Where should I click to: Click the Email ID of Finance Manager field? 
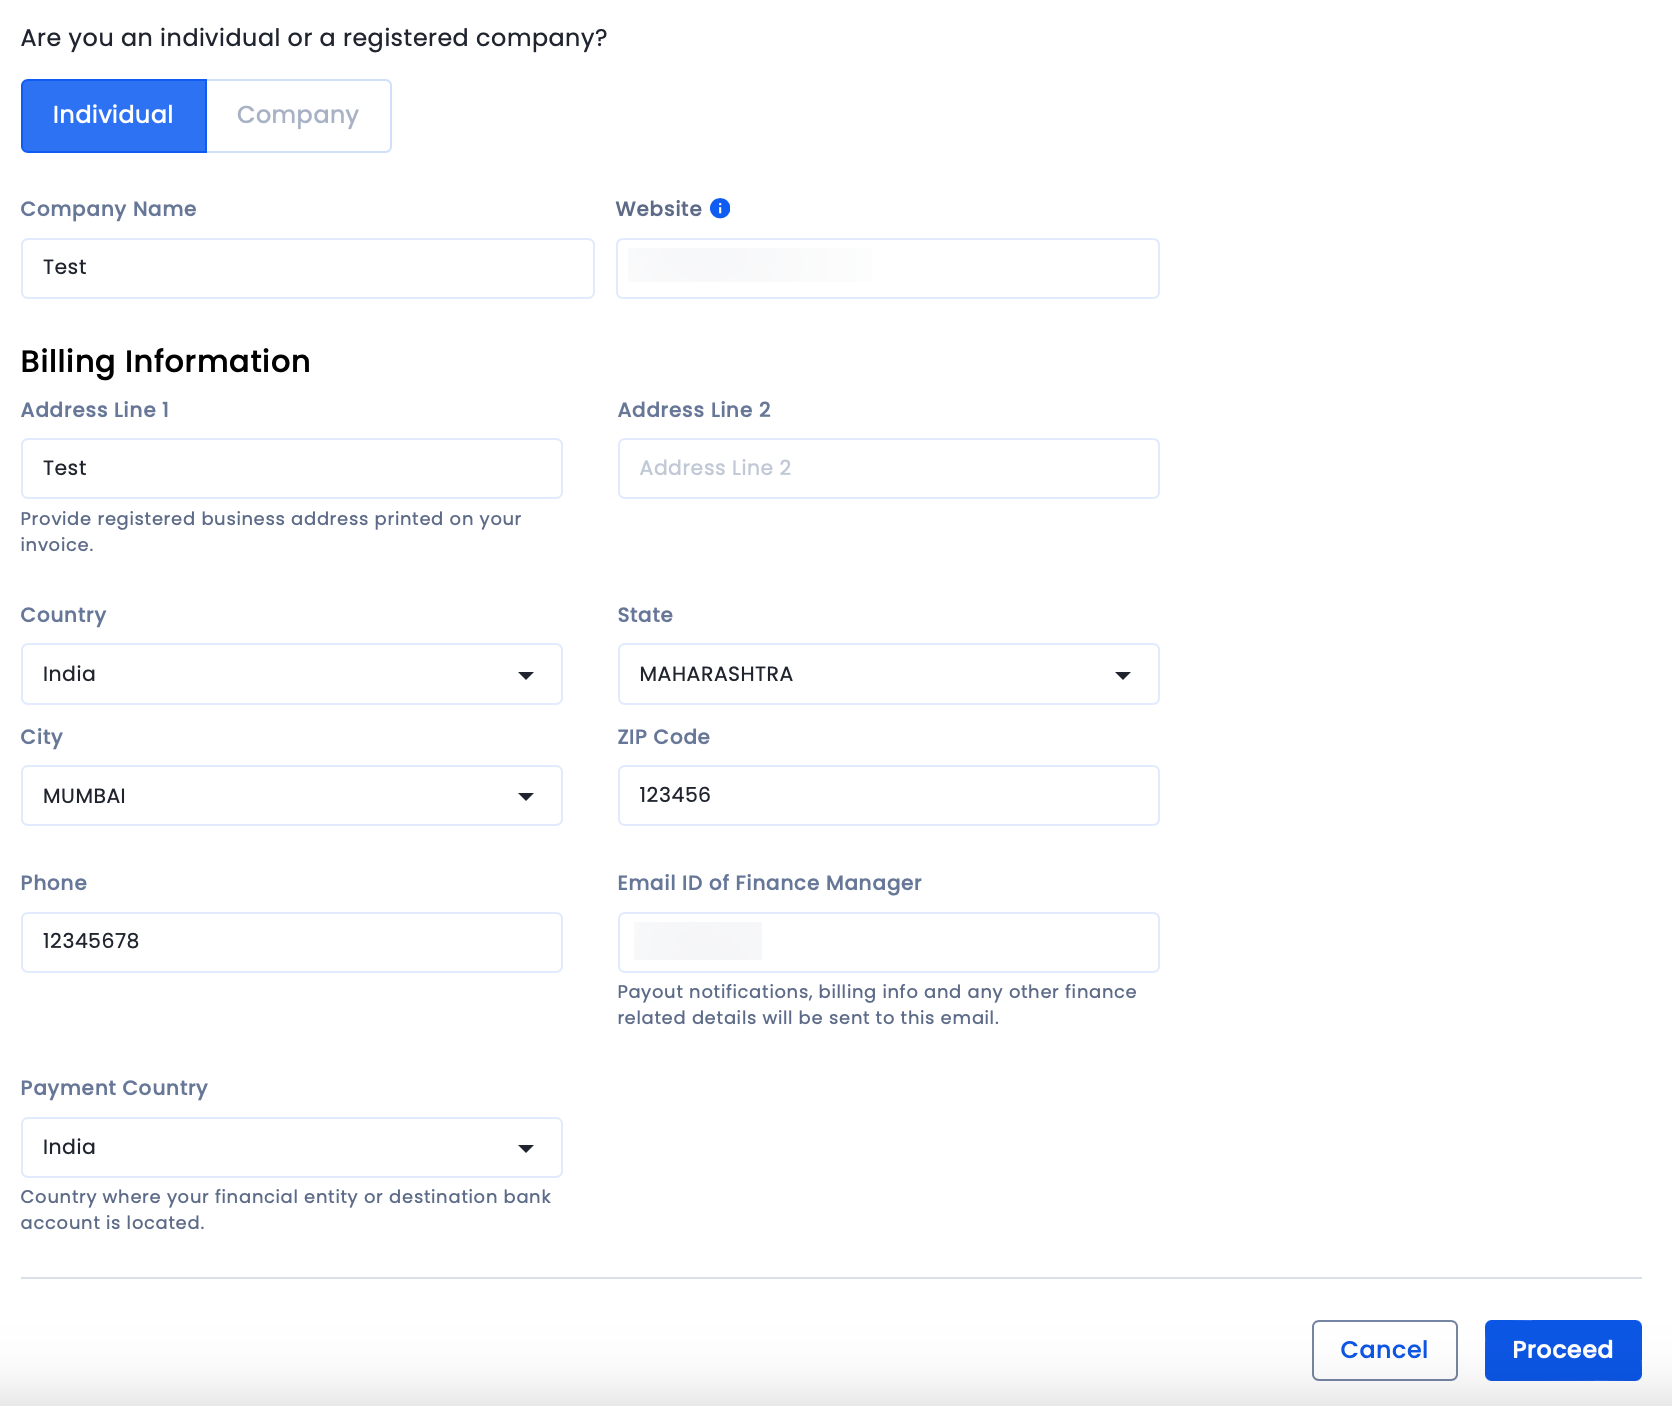889,942
